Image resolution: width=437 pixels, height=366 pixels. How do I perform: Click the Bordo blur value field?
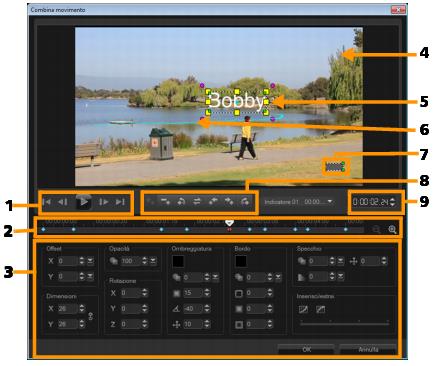pyautogui.click(x=256, y=309)
